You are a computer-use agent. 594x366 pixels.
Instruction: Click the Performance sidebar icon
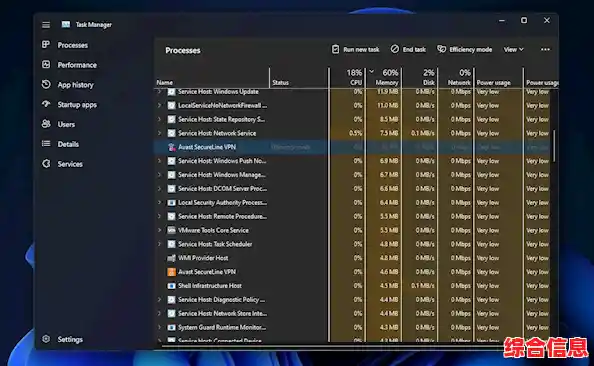[x=46, y=64]
